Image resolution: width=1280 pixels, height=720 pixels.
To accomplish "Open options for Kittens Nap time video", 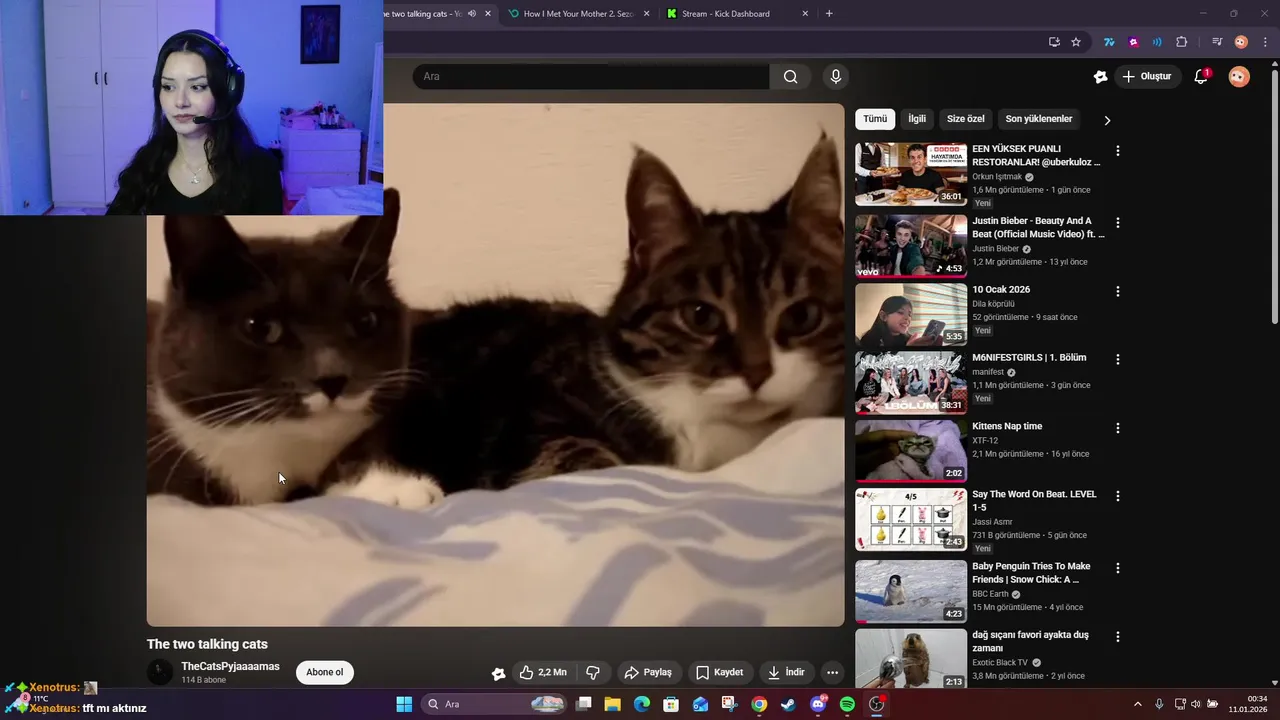I will click(x=1118, y=428).
